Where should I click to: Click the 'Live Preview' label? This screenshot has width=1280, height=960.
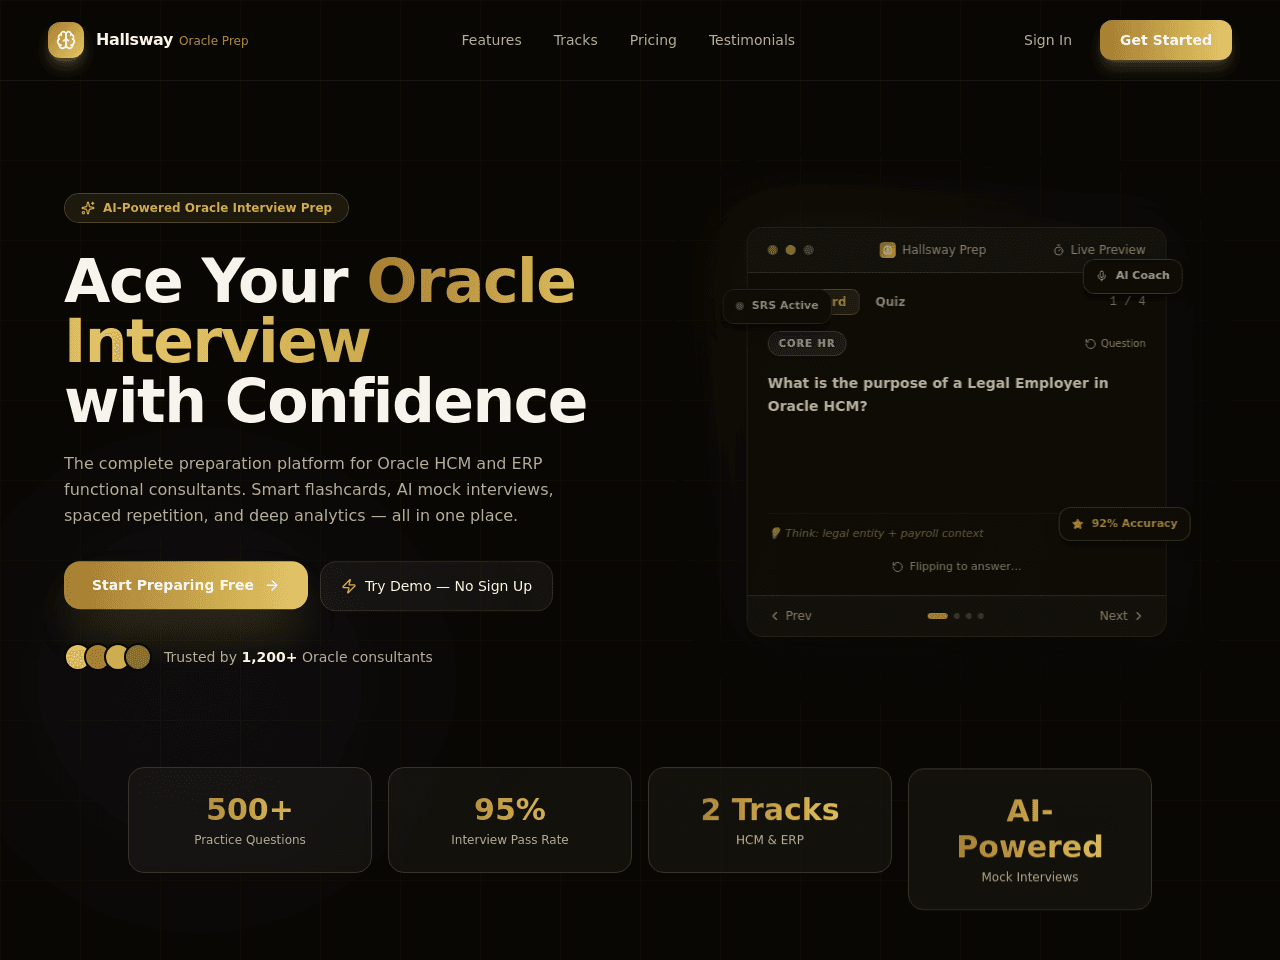click(1108, 250)
